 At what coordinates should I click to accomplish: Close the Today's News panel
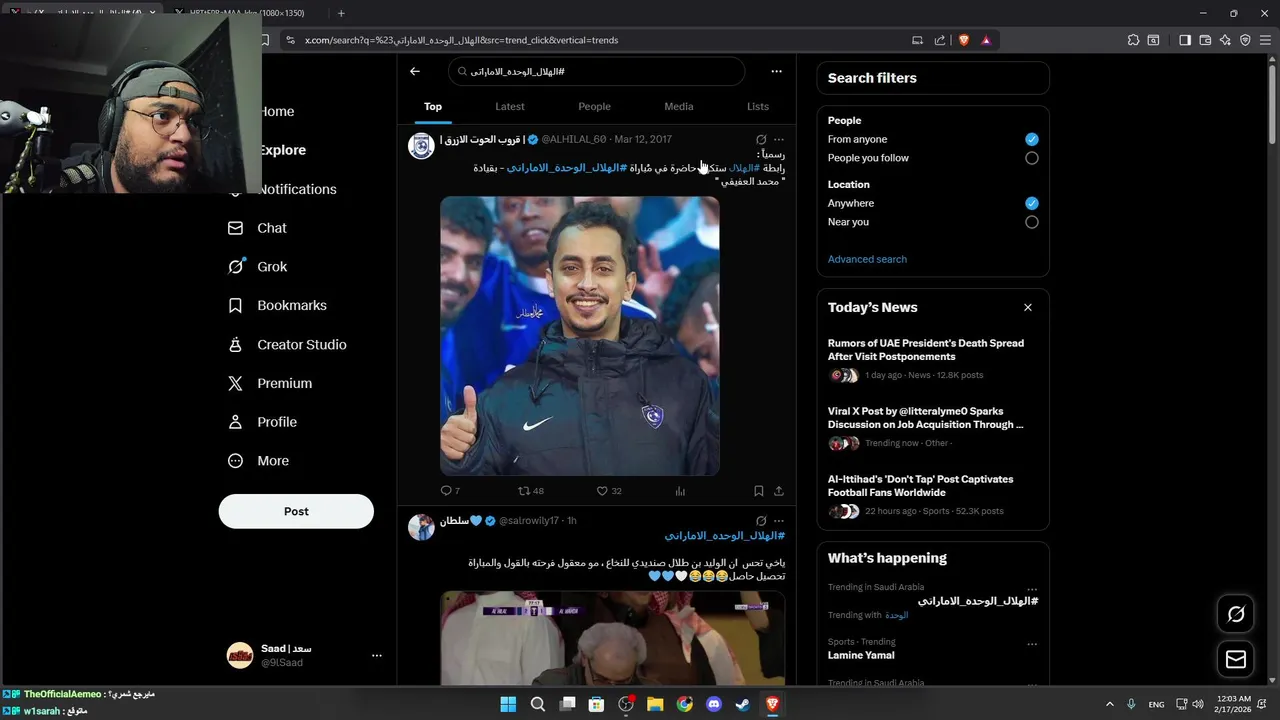point(1028,307)
